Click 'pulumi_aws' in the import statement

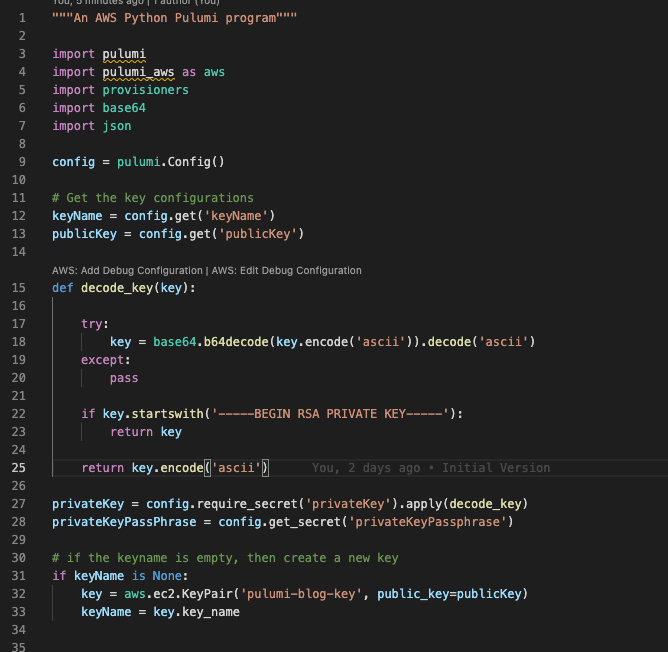[138, 72]
